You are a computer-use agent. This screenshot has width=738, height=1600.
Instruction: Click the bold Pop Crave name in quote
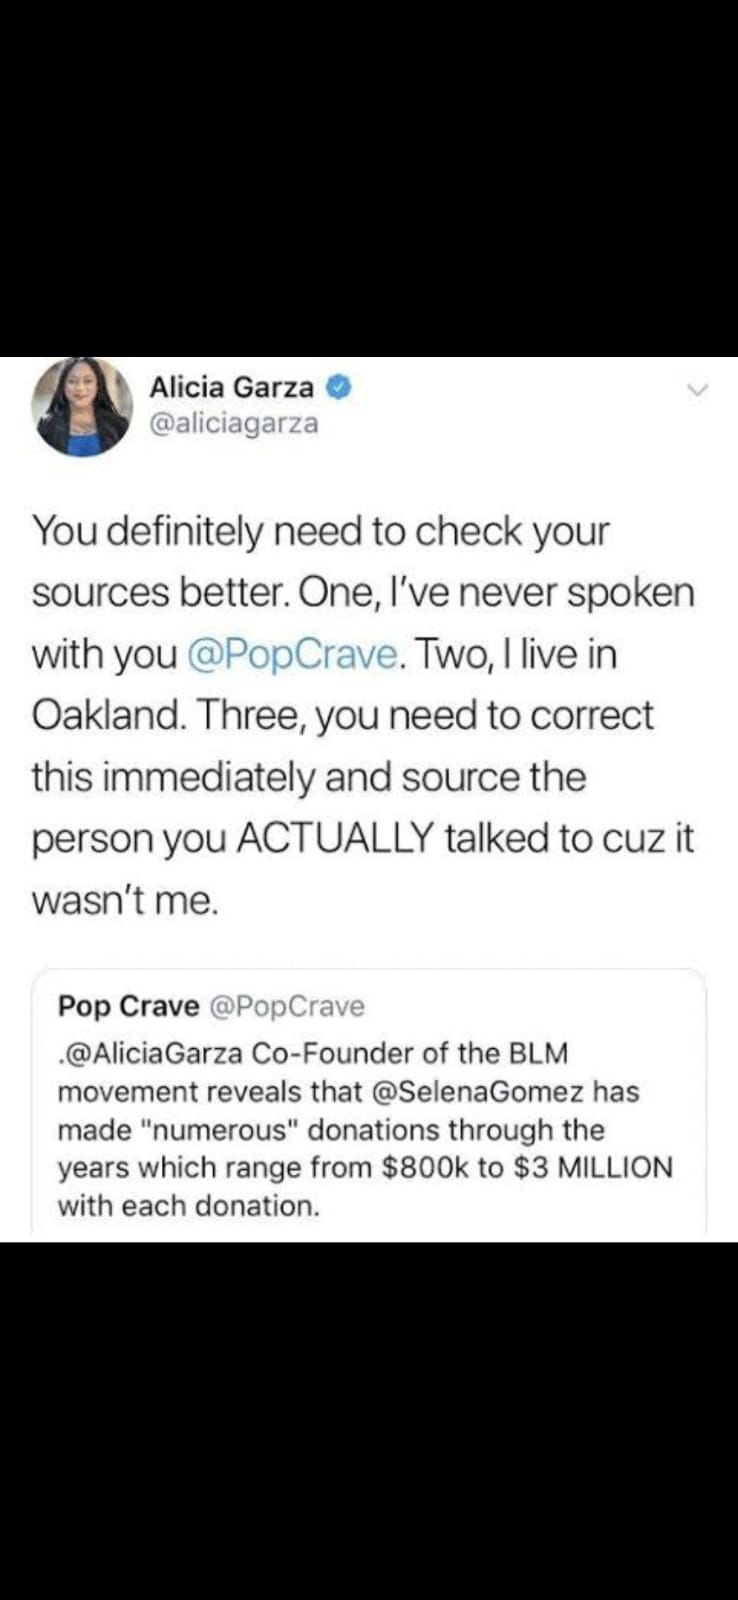click(x=128, y=1006)
